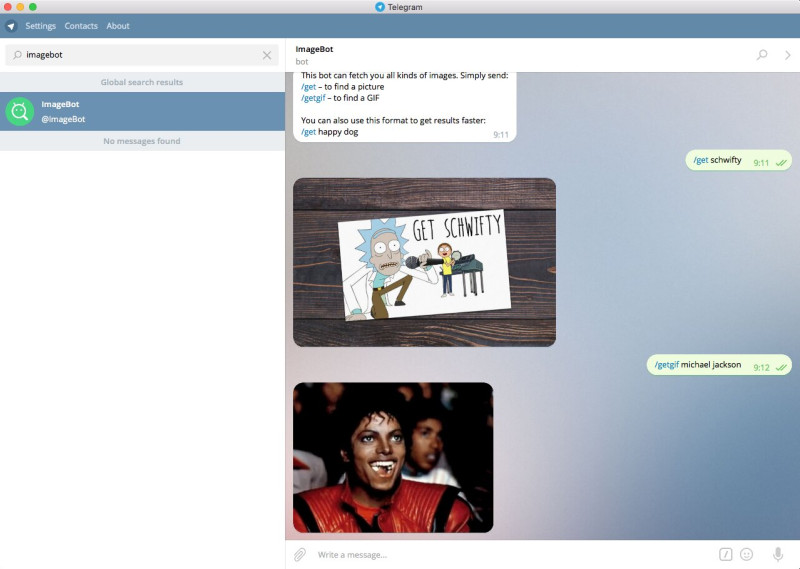Open the bot commands slash icon
The width and height of the screenshot is (800, 569).
click(726, 554)
